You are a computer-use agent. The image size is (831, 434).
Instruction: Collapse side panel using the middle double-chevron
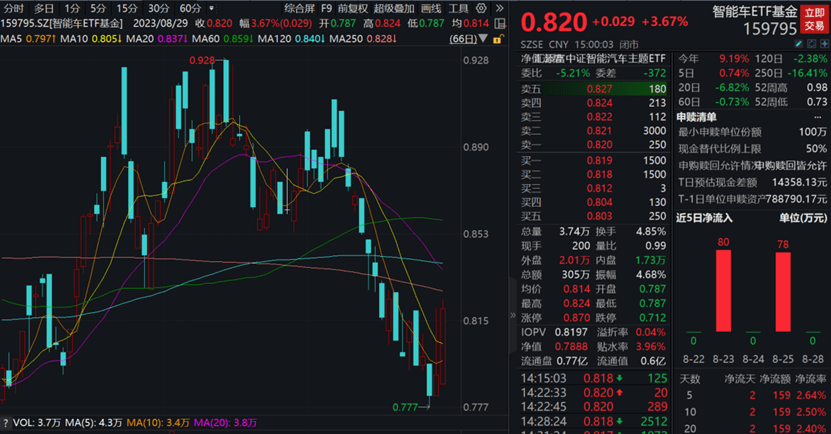pos(513,316)
